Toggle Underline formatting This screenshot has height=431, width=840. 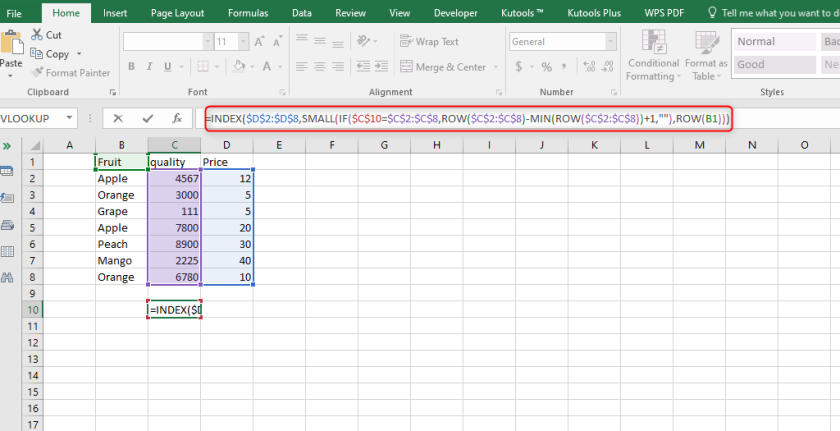point(168,66)
